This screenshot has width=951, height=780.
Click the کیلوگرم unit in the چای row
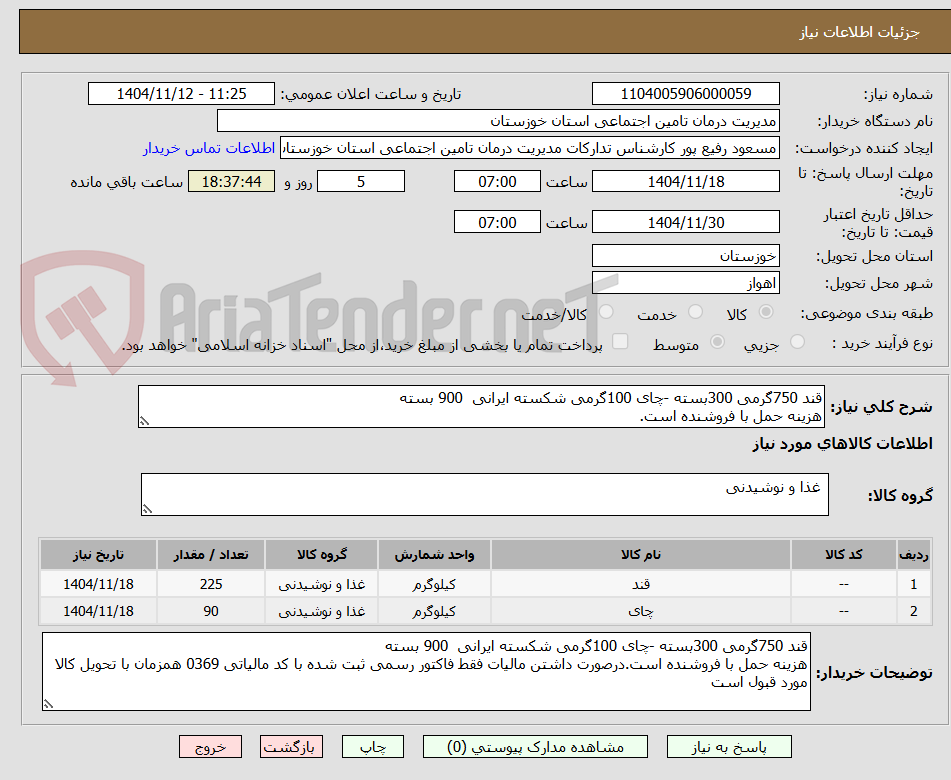pyautogui.click(x=434, y=611)
